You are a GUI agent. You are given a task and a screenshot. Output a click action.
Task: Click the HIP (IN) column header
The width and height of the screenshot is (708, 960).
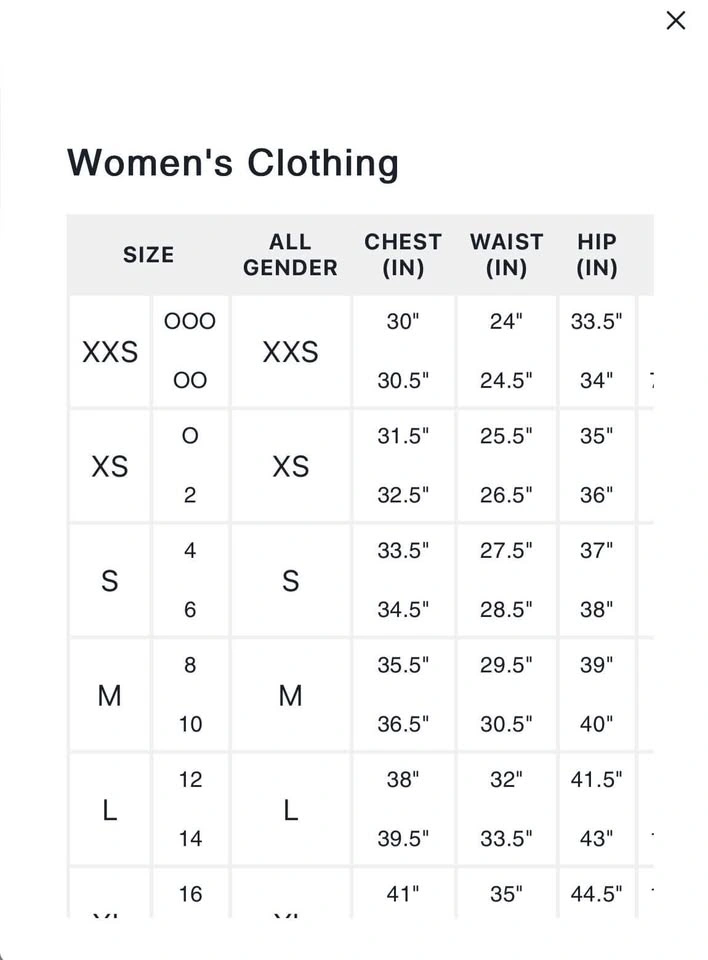pos(597,255)
